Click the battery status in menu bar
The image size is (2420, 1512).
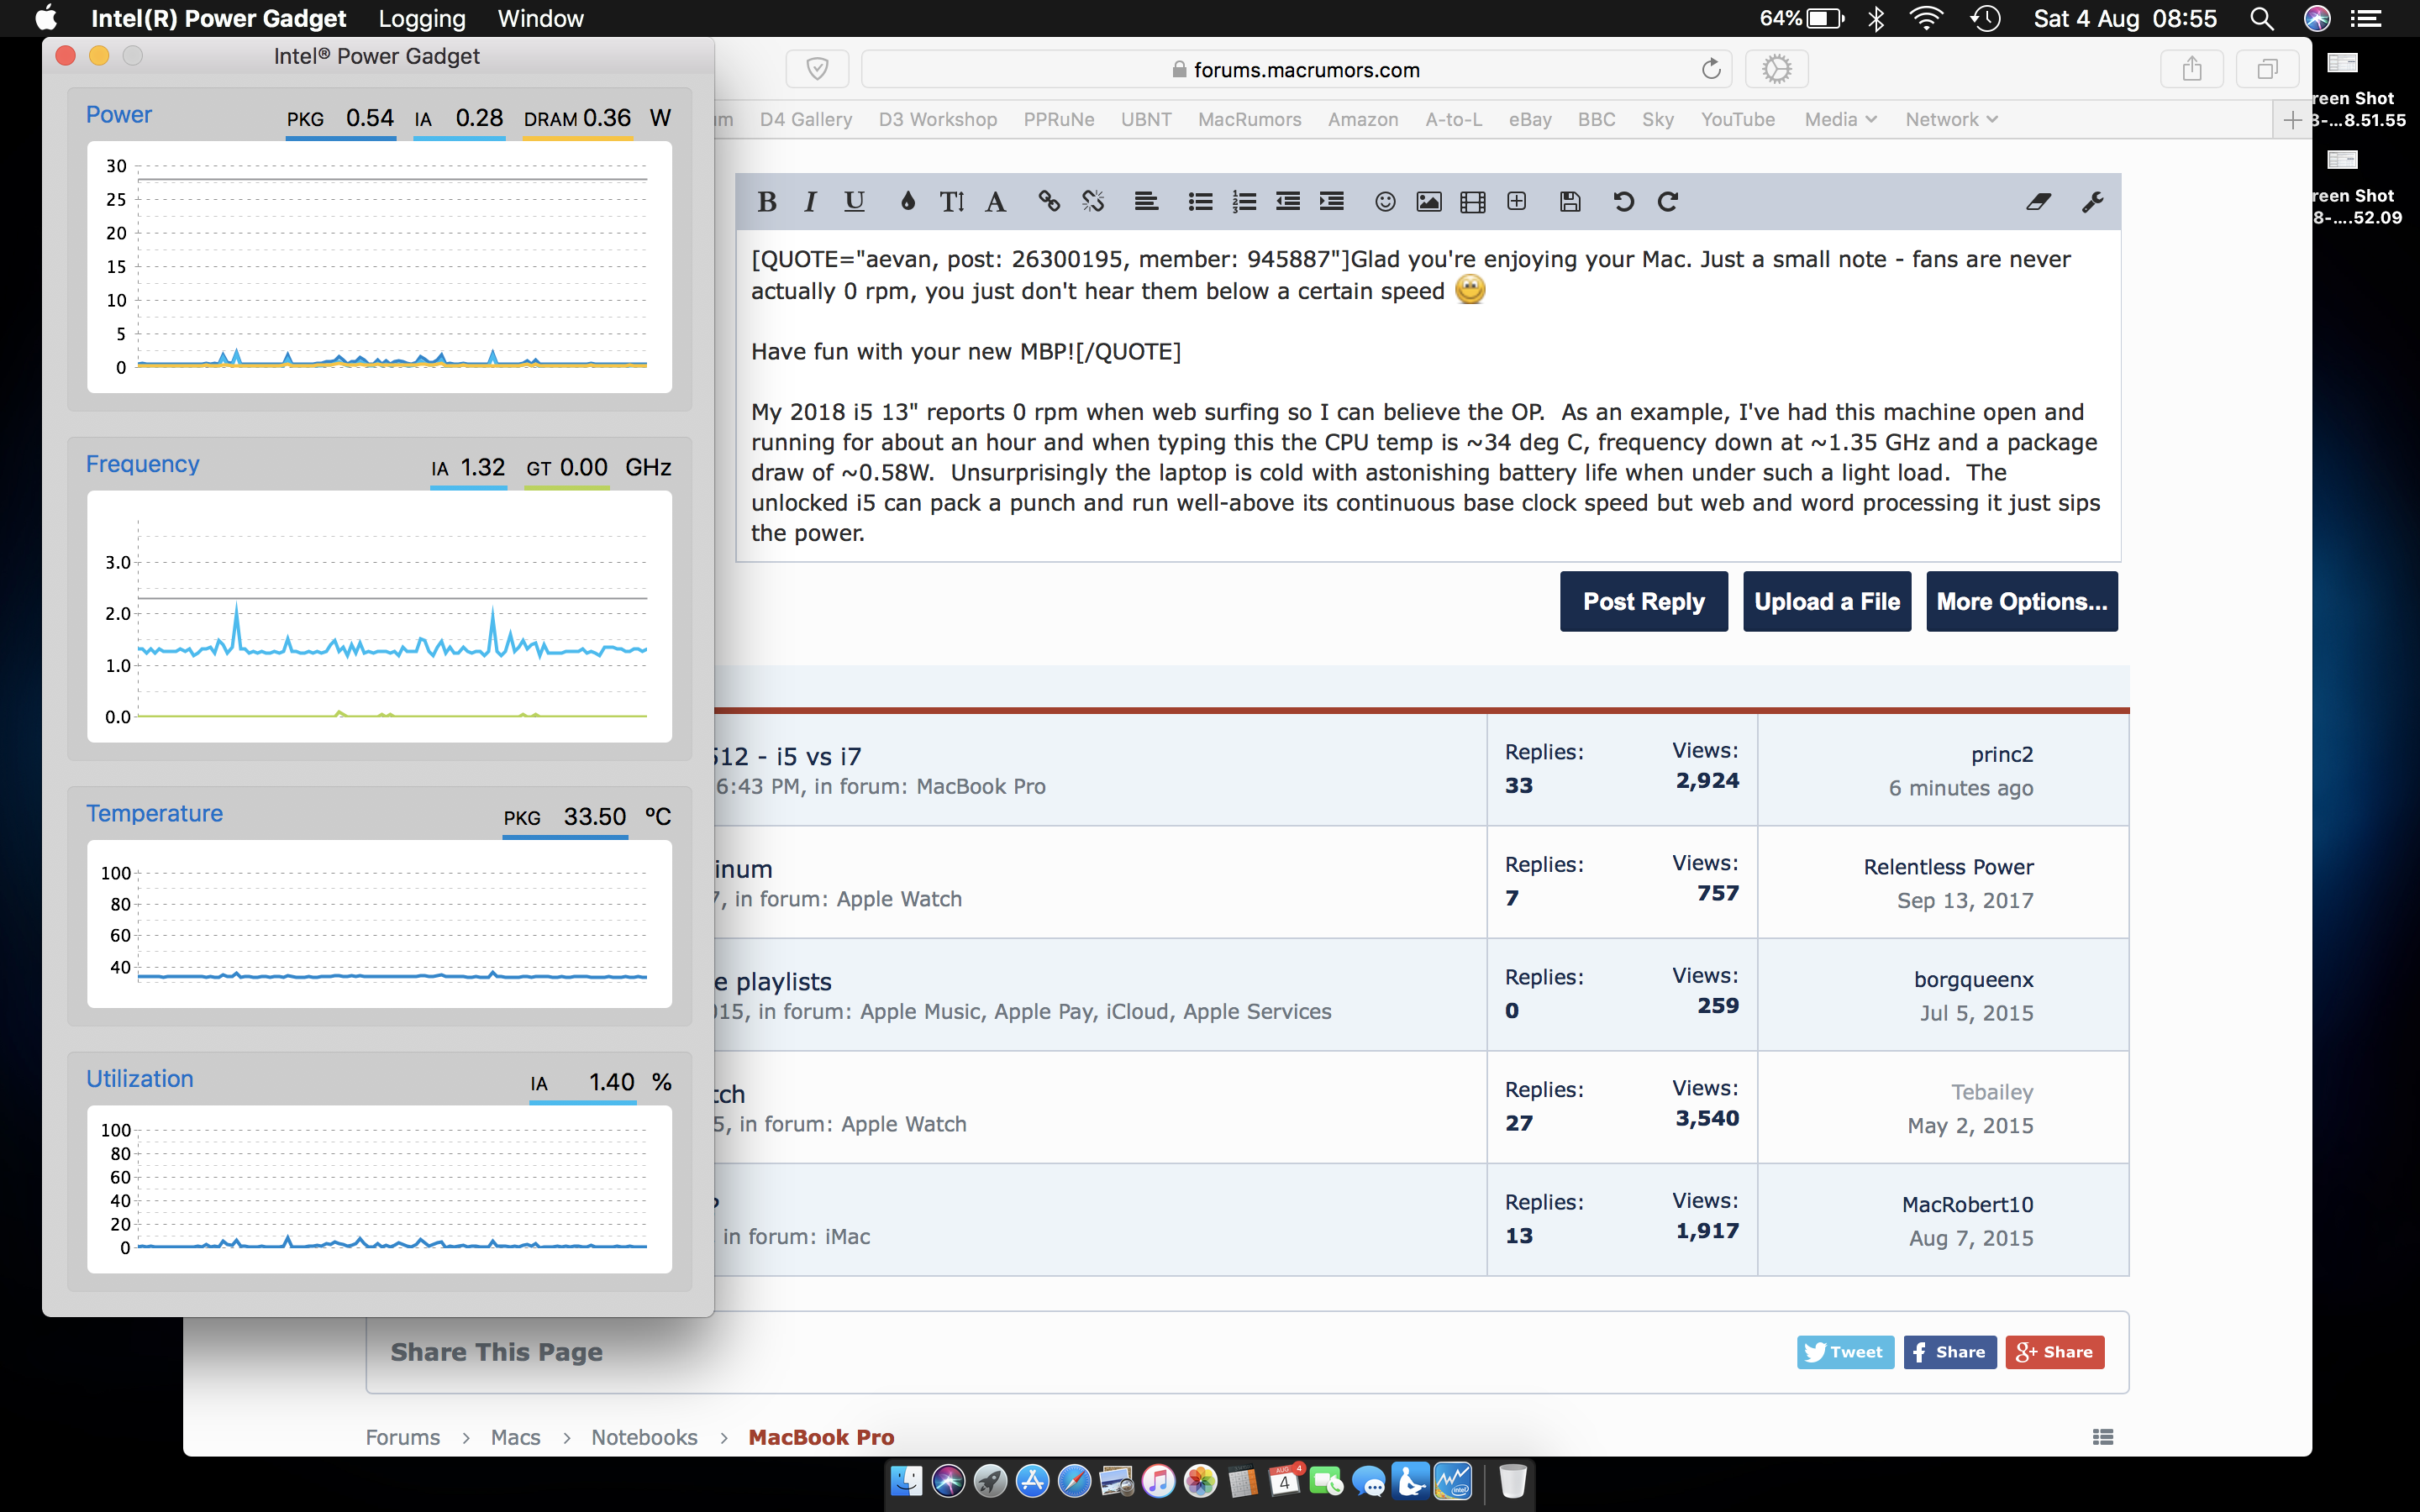(x=1801, y=19)
